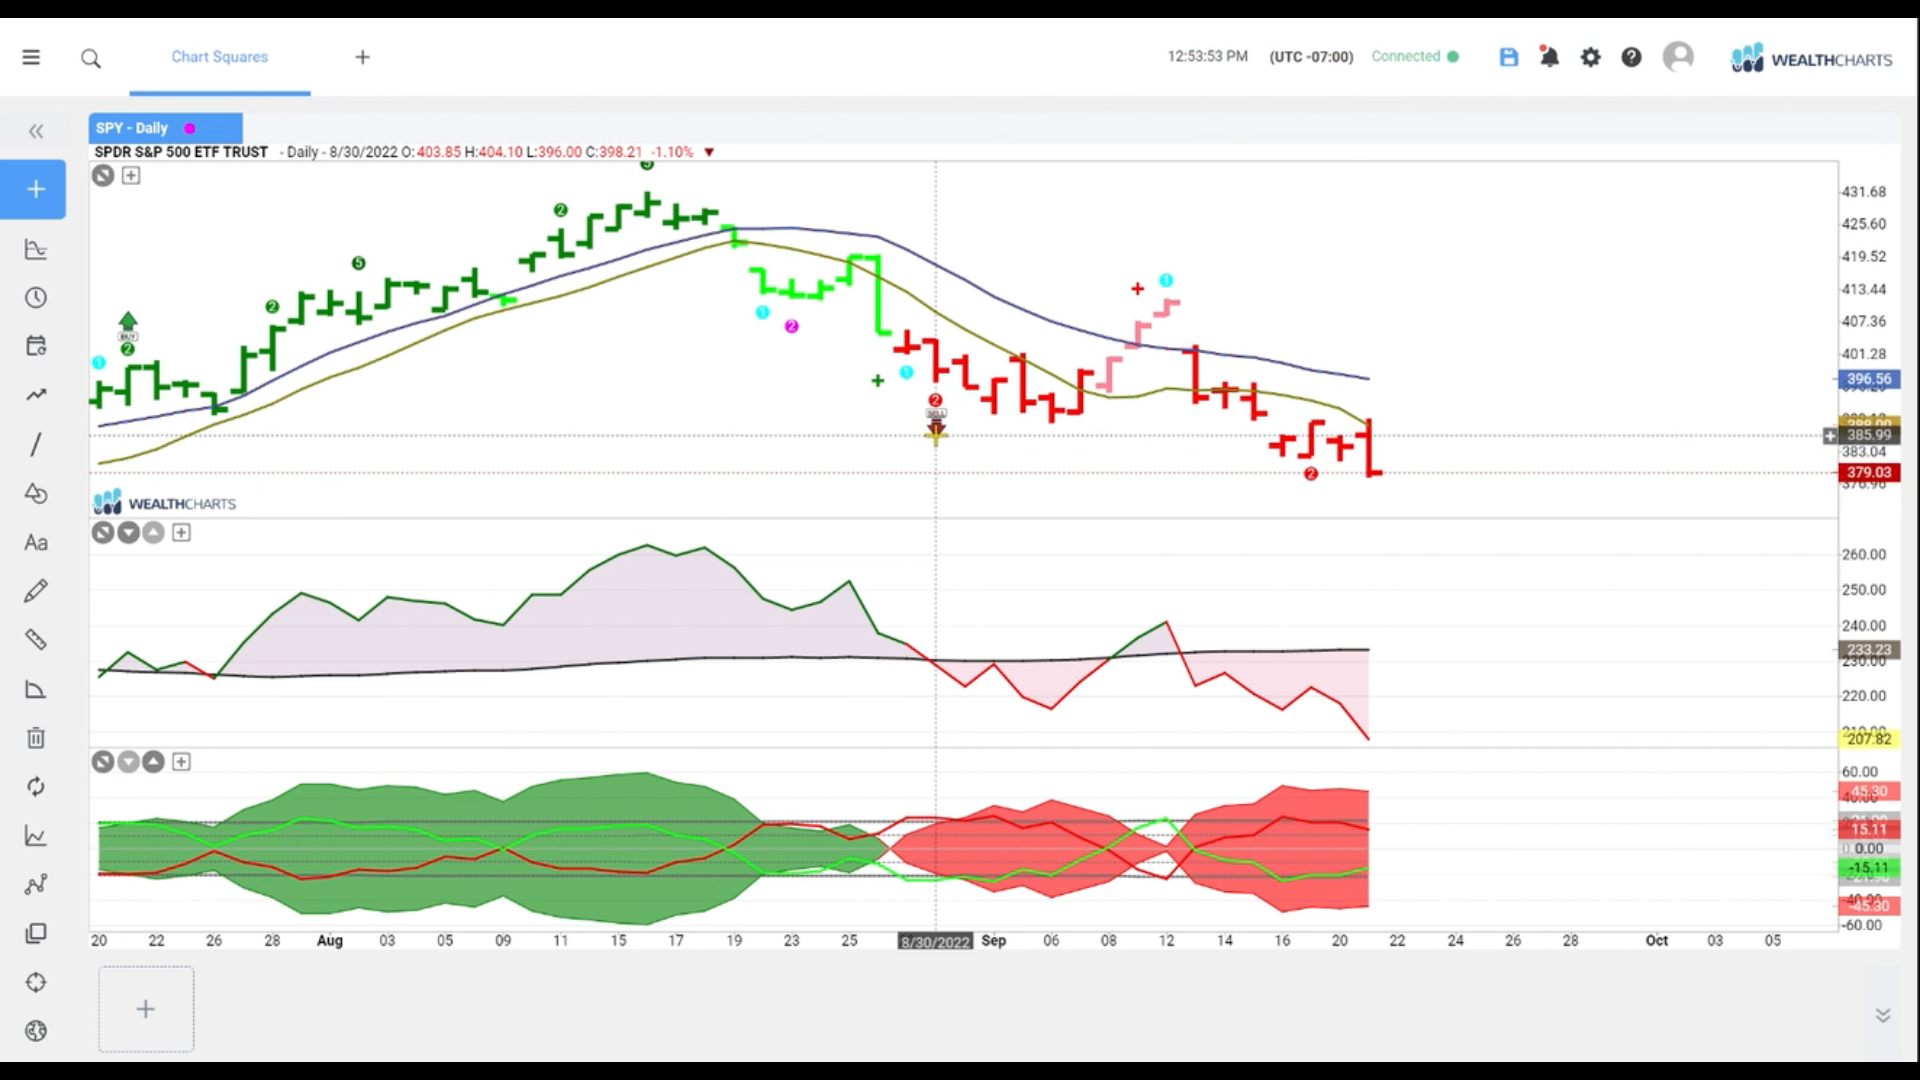Switch to the Chart Squares tab
The width and height of the screenshot is (1920, 1080).
coord(220,57)
